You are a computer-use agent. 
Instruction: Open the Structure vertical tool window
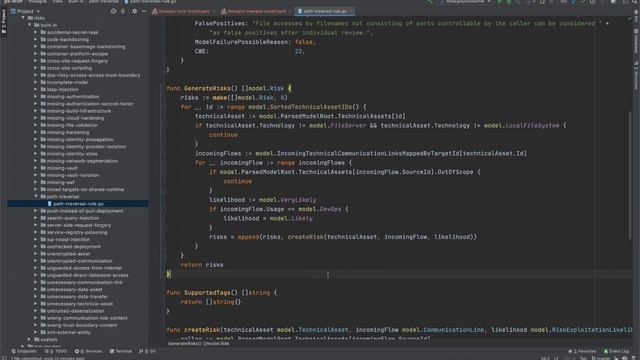(636, 76)
